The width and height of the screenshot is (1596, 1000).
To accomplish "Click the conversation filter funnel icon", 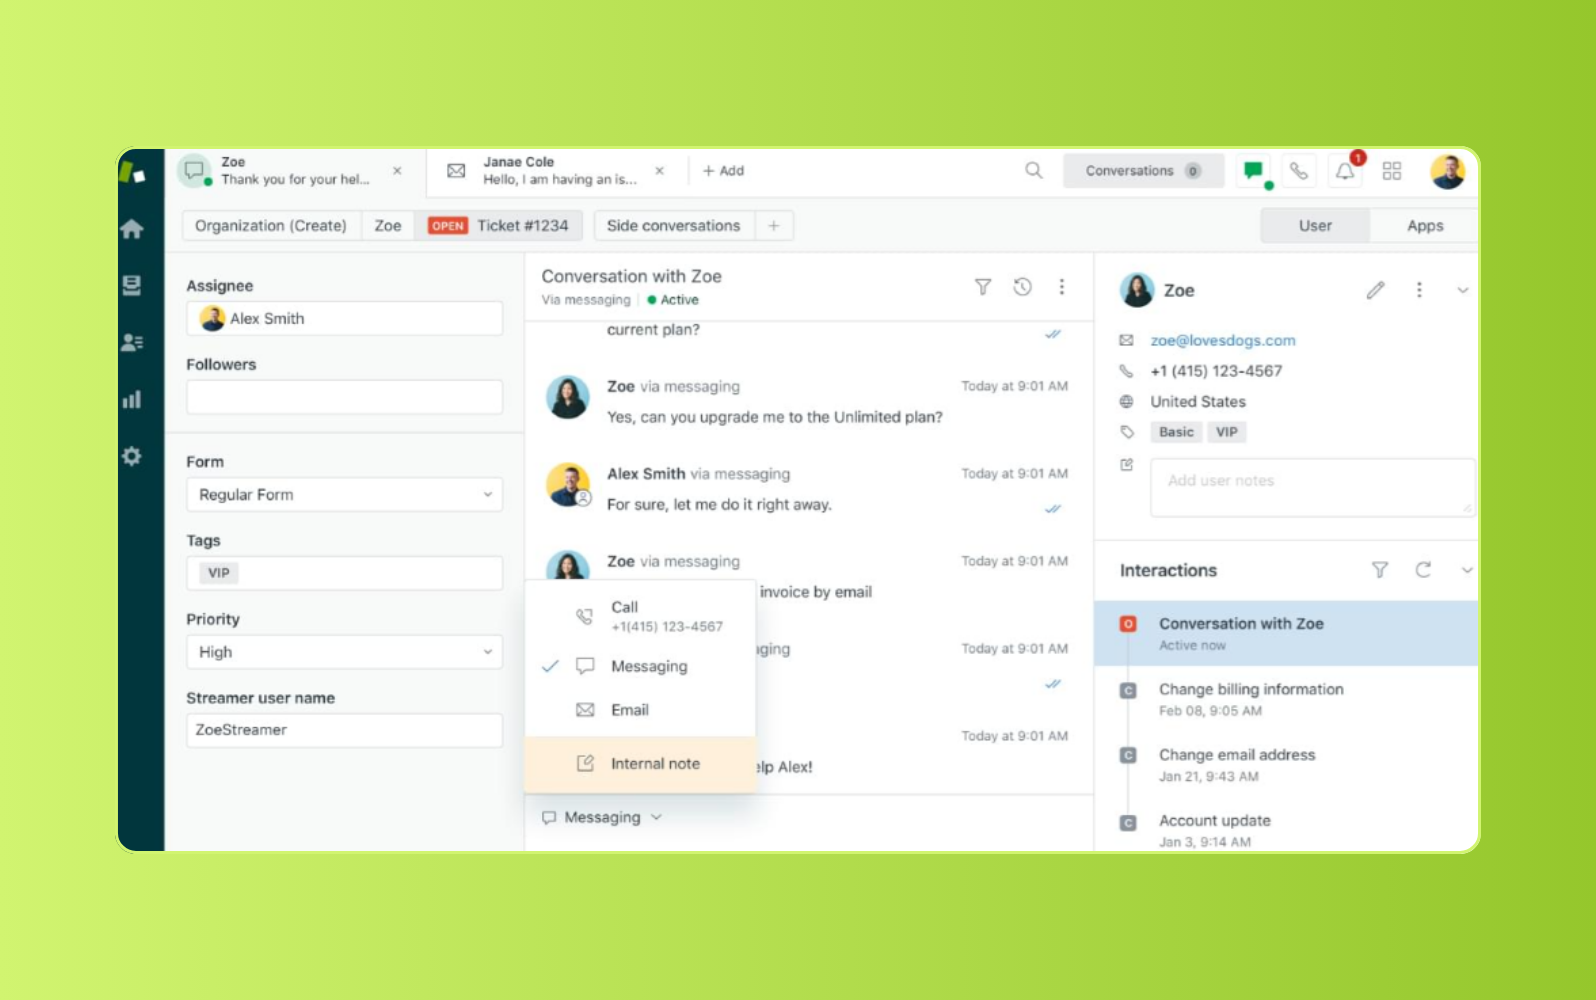I will (983, 287).
